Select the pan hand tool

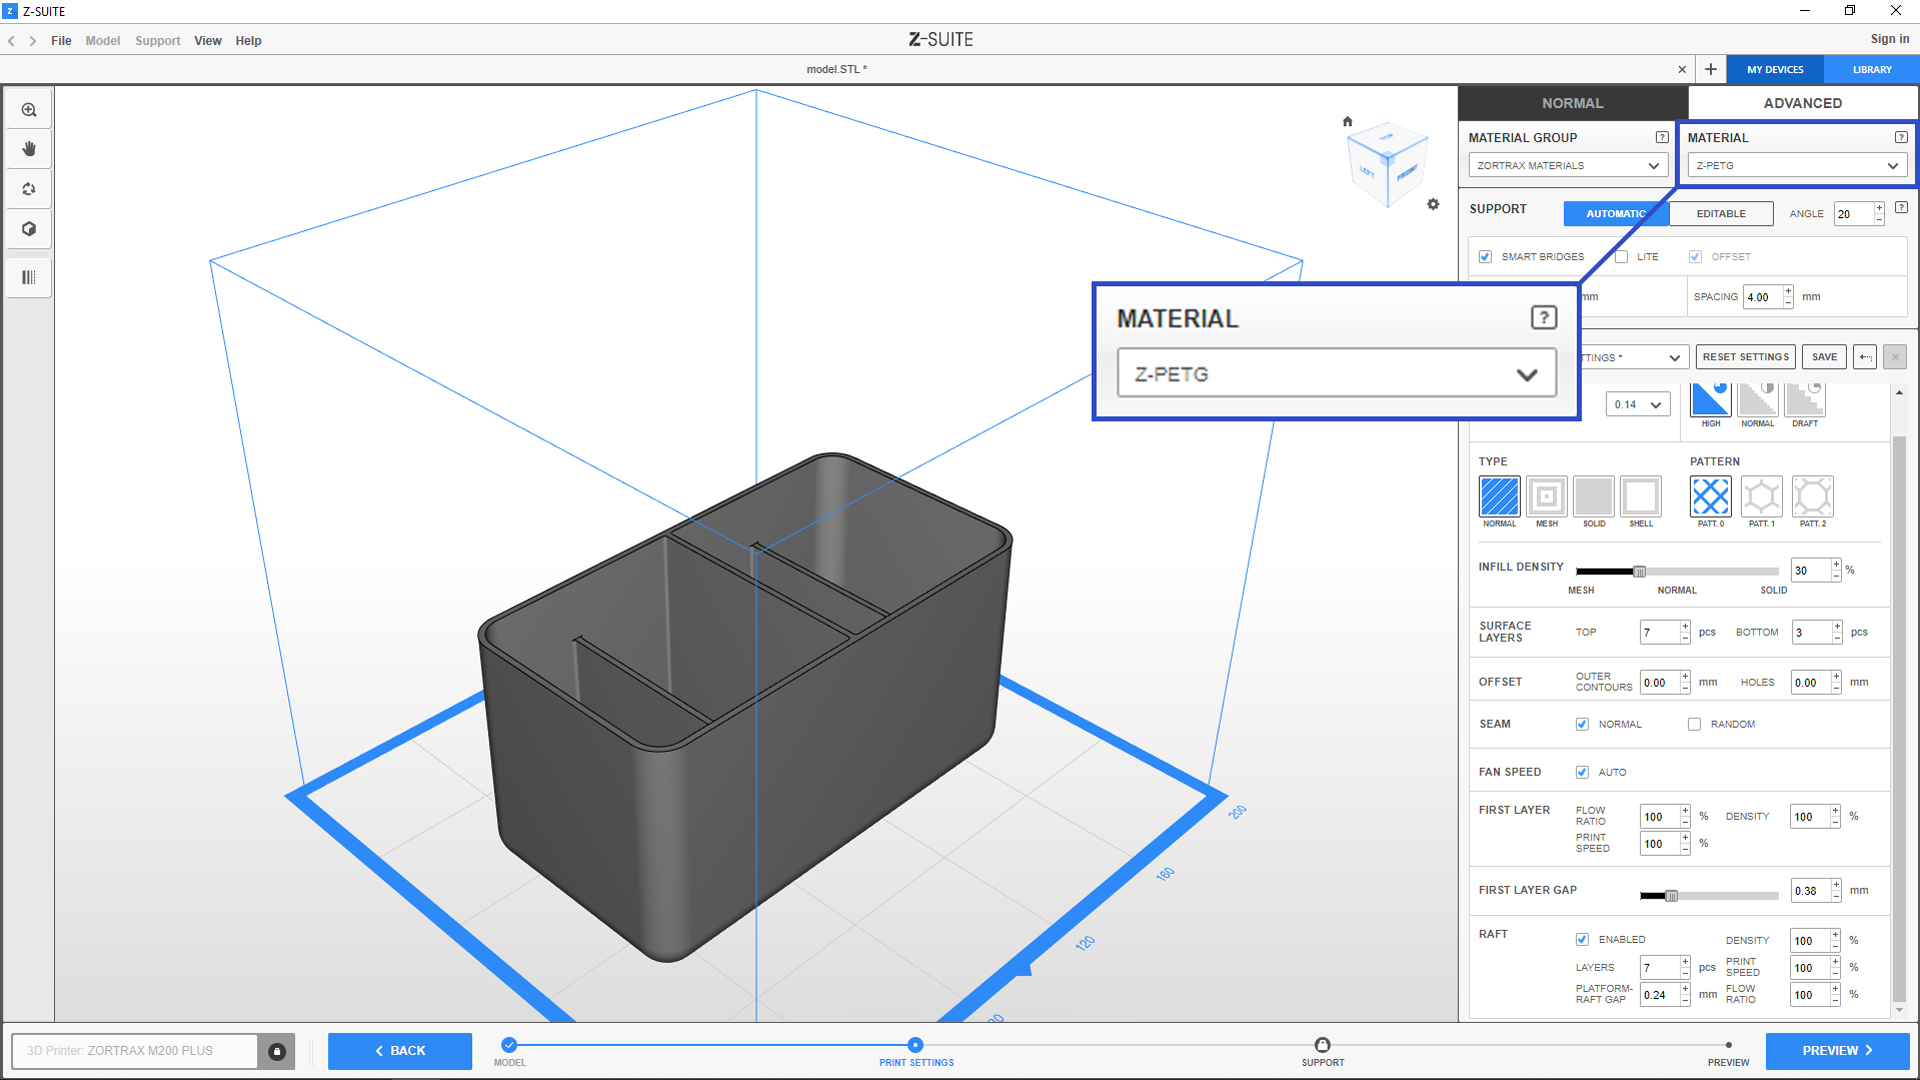(x=29, y=149)
